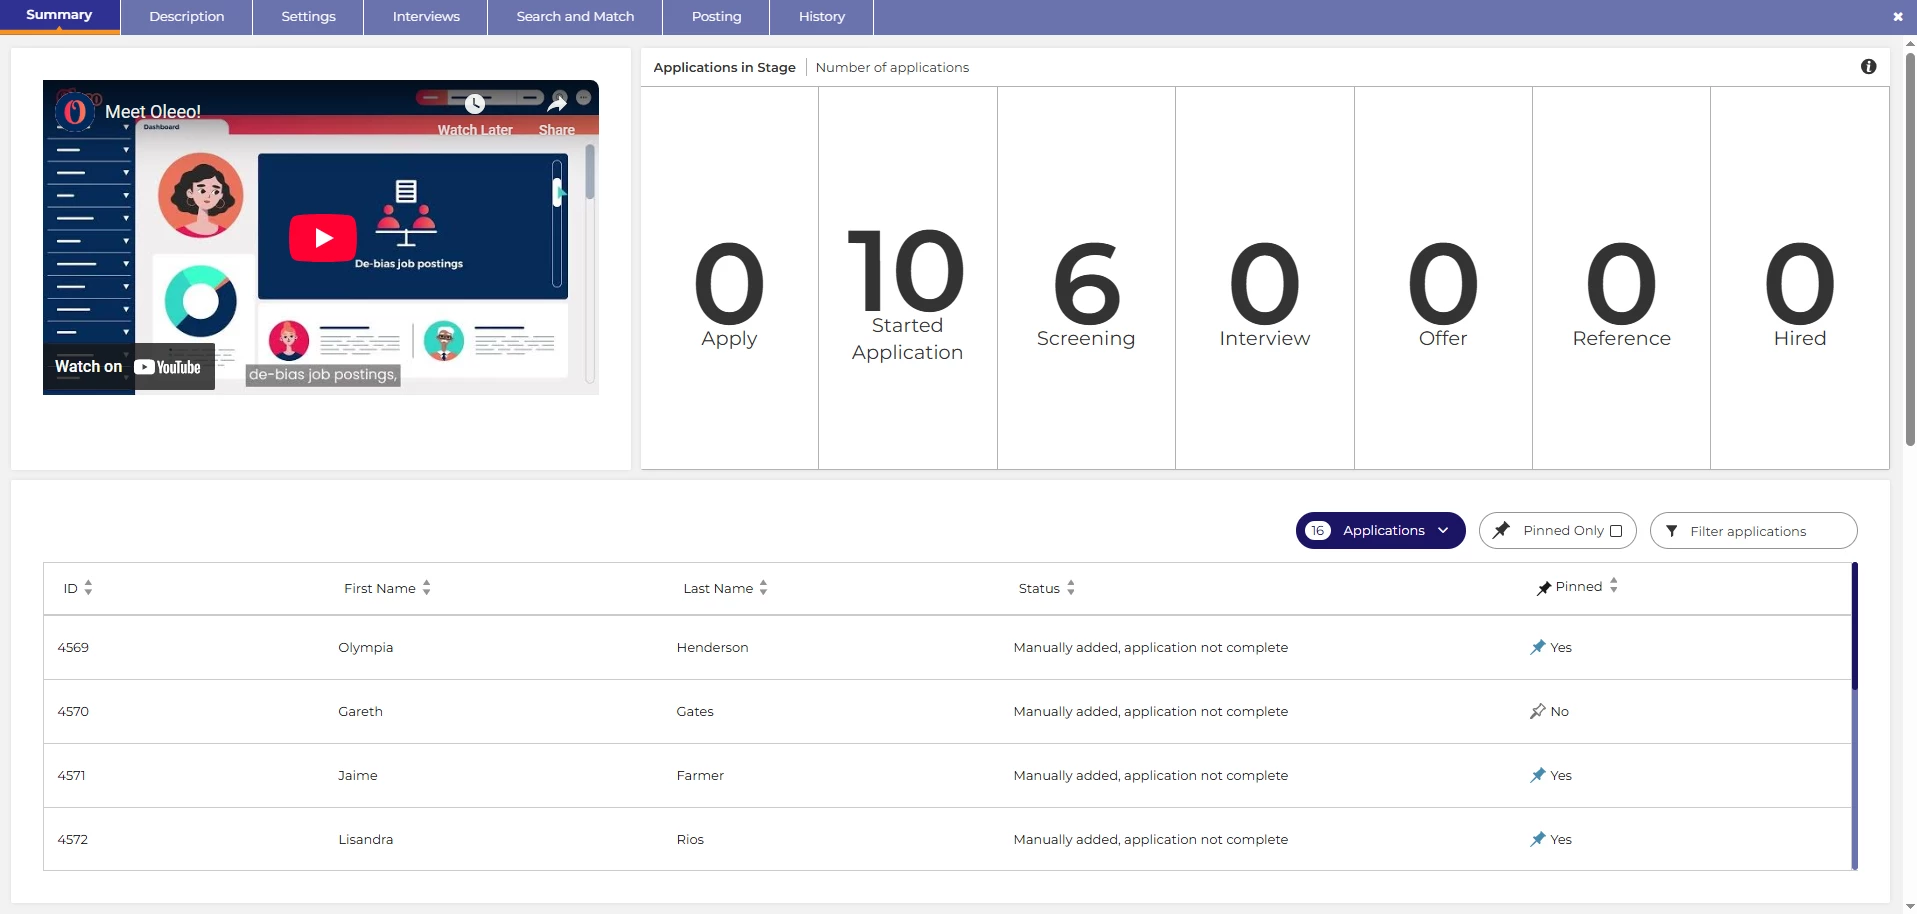Click status text in Lisandra Rios row
This screenshot has height=914, width=1917.
coord(1150,840)
